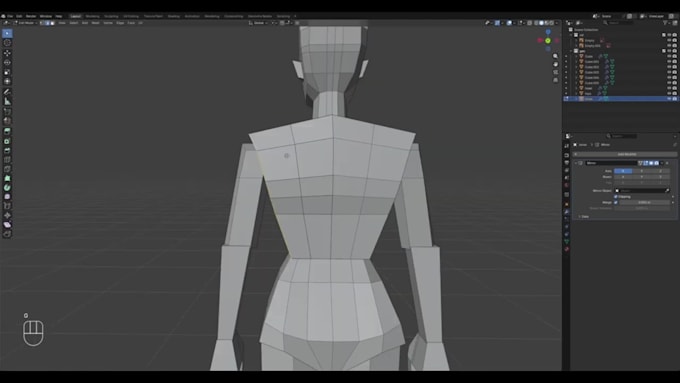Click the outliner filter funnel icon

(x=665, y=23)
